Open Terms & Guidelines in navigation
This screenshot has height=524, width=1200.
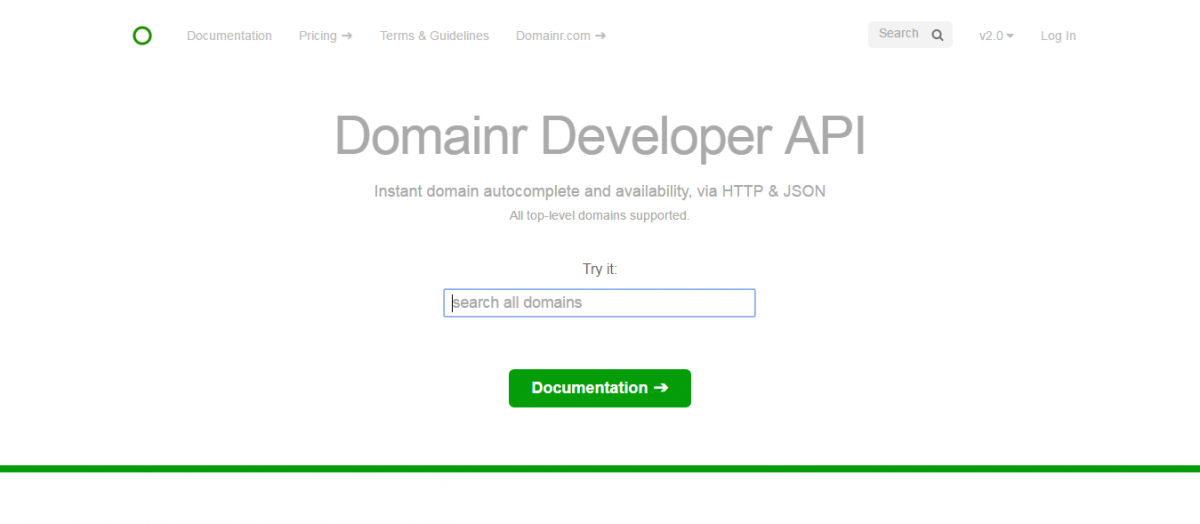pyautogui.click(x=434, y=36)
